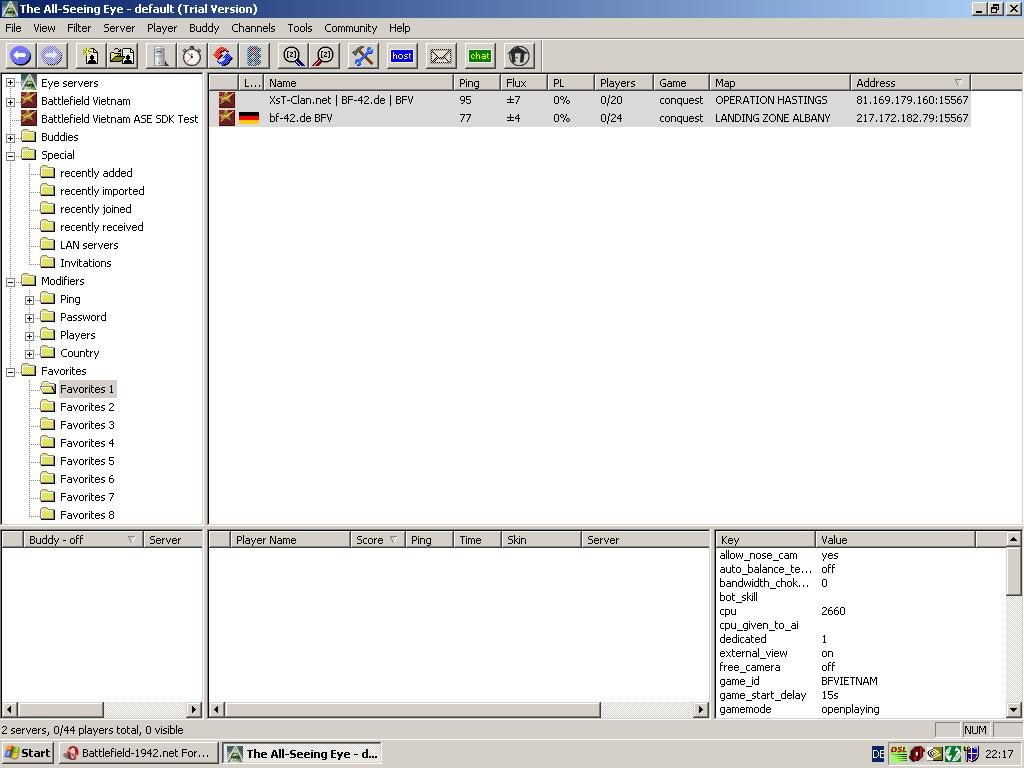This screenshot has width=1024, height=768.
Task: Select the LAN servers folder
Action: (x=89, y=245)
